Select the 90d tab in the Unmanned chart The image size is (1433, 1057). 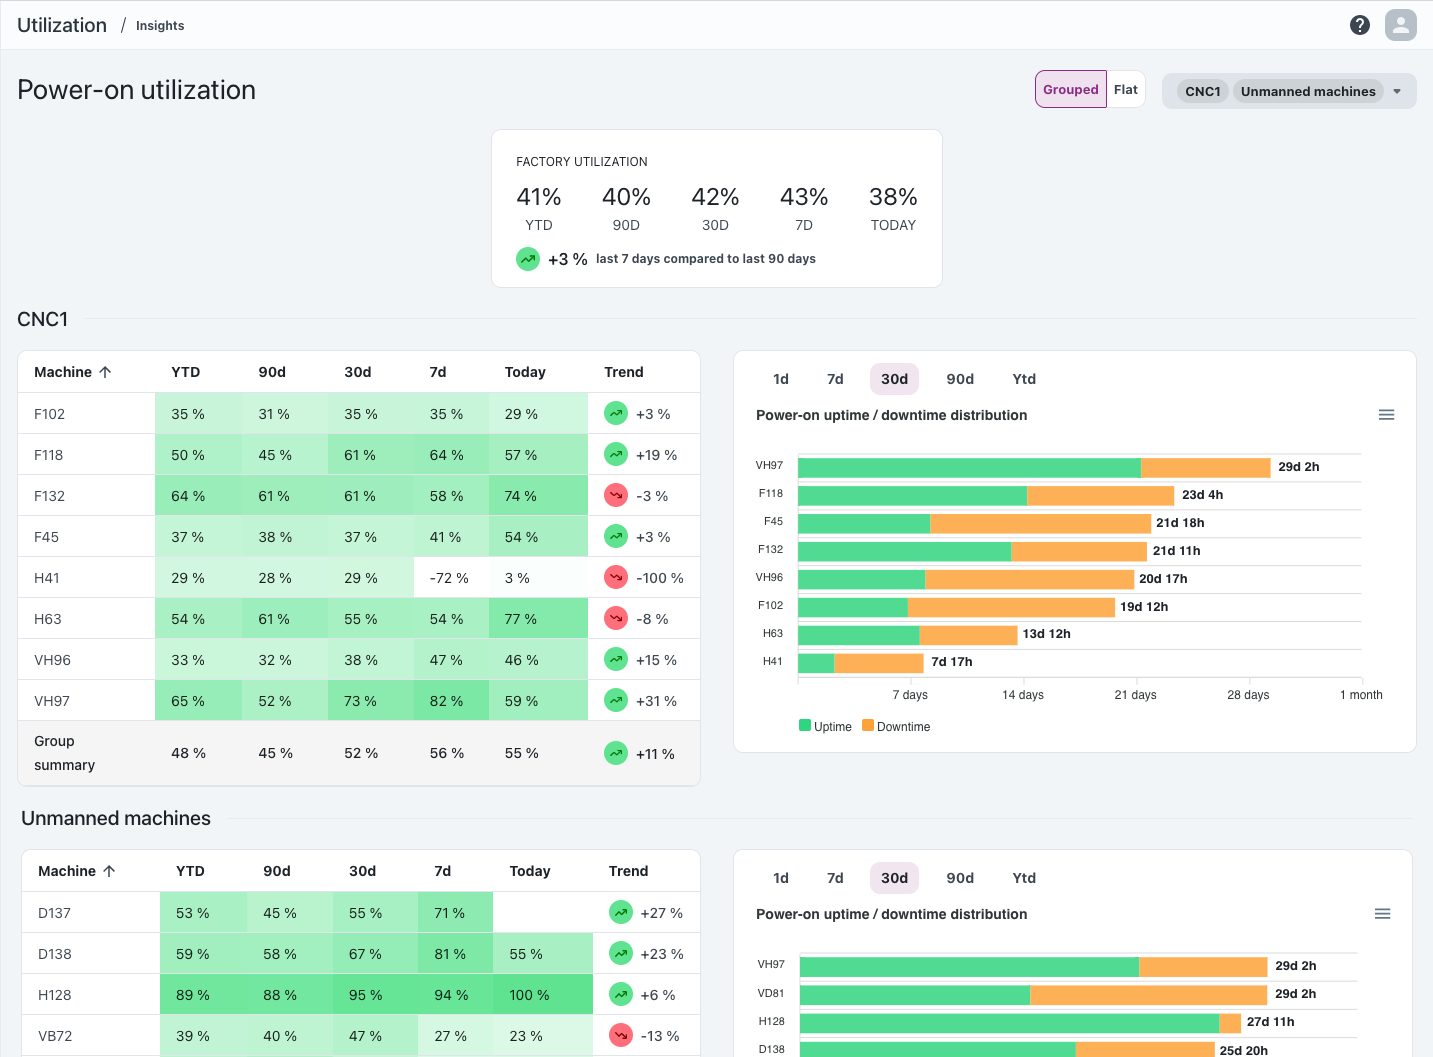(960, 878)
